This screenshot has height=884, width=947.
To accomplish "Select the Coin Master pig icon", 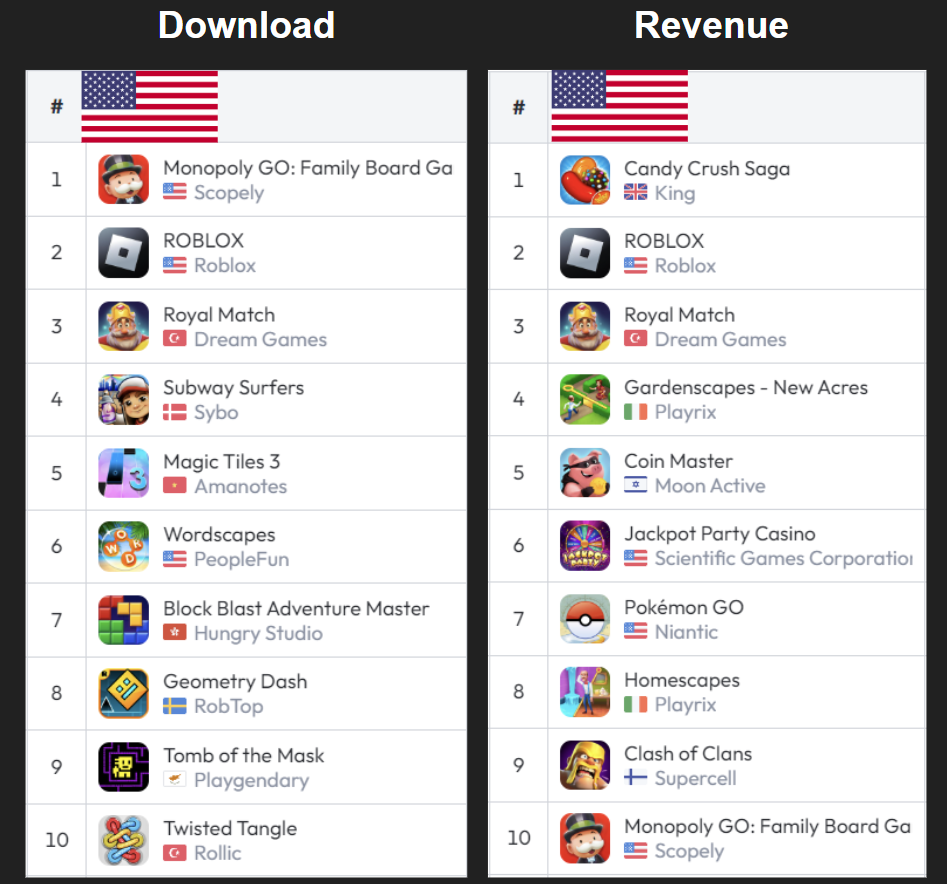I will point(585,473).
